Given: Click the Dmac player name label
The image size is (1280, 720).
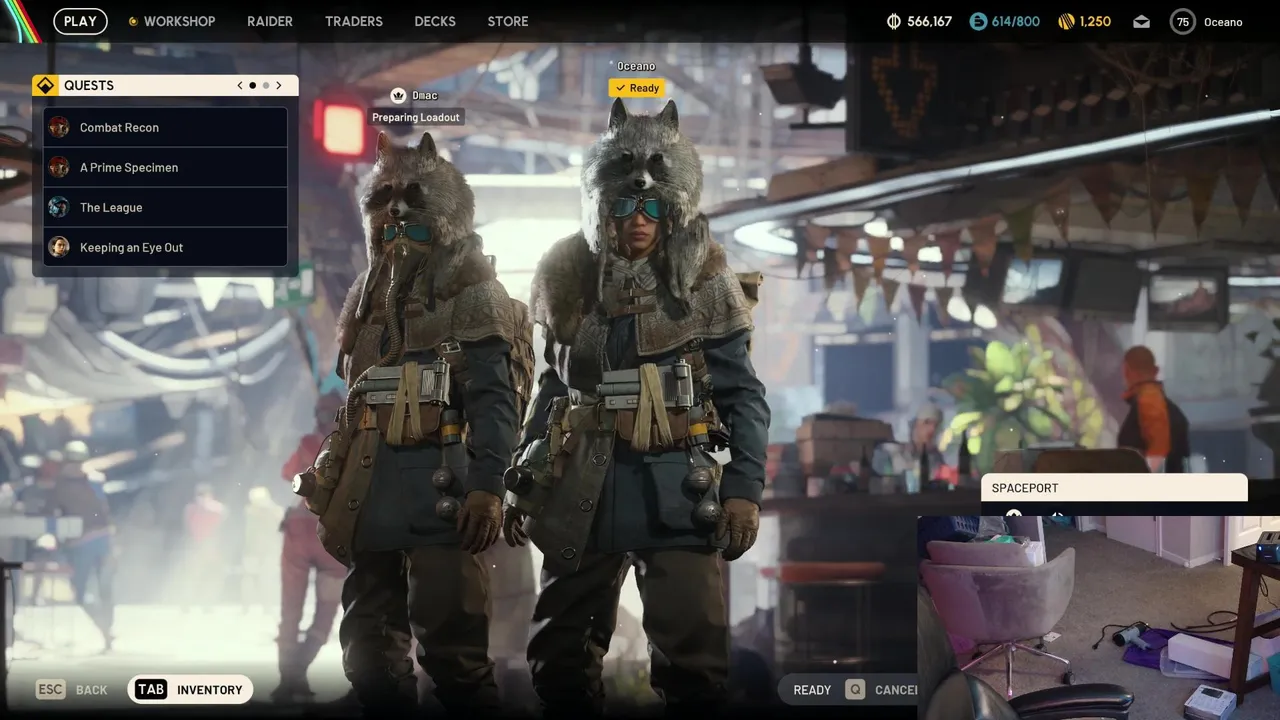Looking at the screenshot, I should coord(425,96).
